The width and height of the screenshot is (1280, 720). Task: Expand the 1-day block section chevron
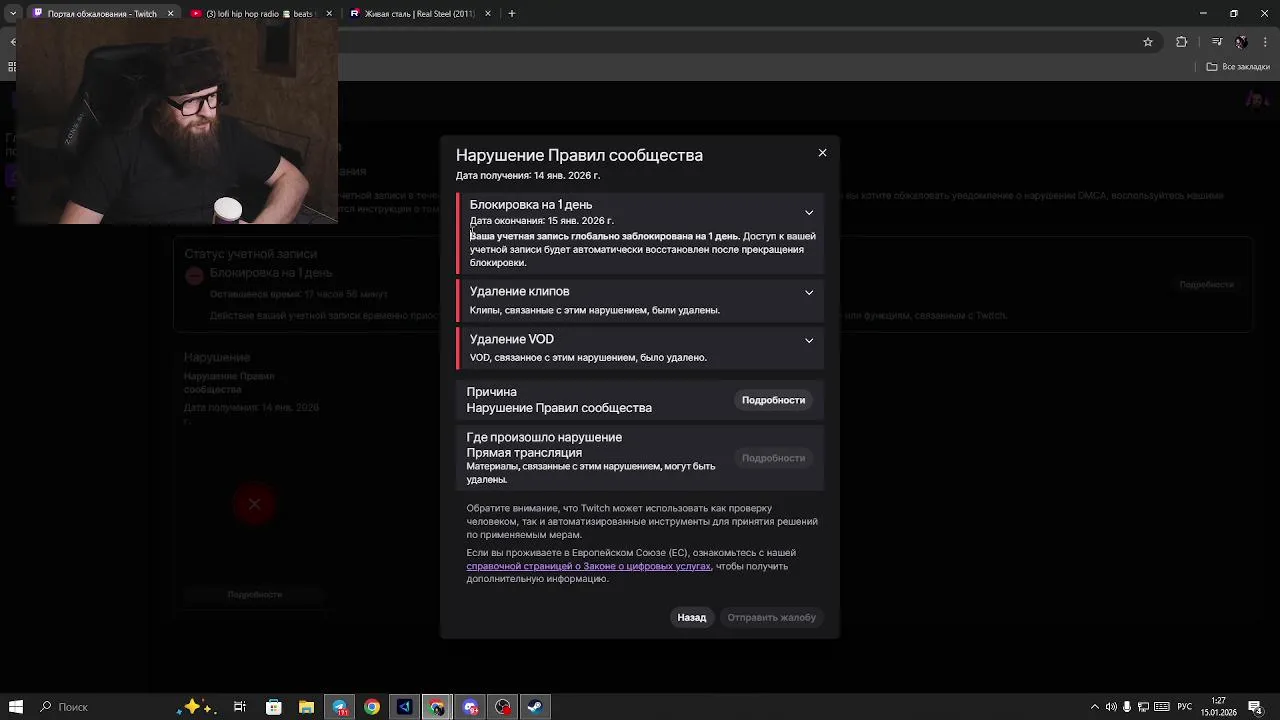tap(809, 212)
